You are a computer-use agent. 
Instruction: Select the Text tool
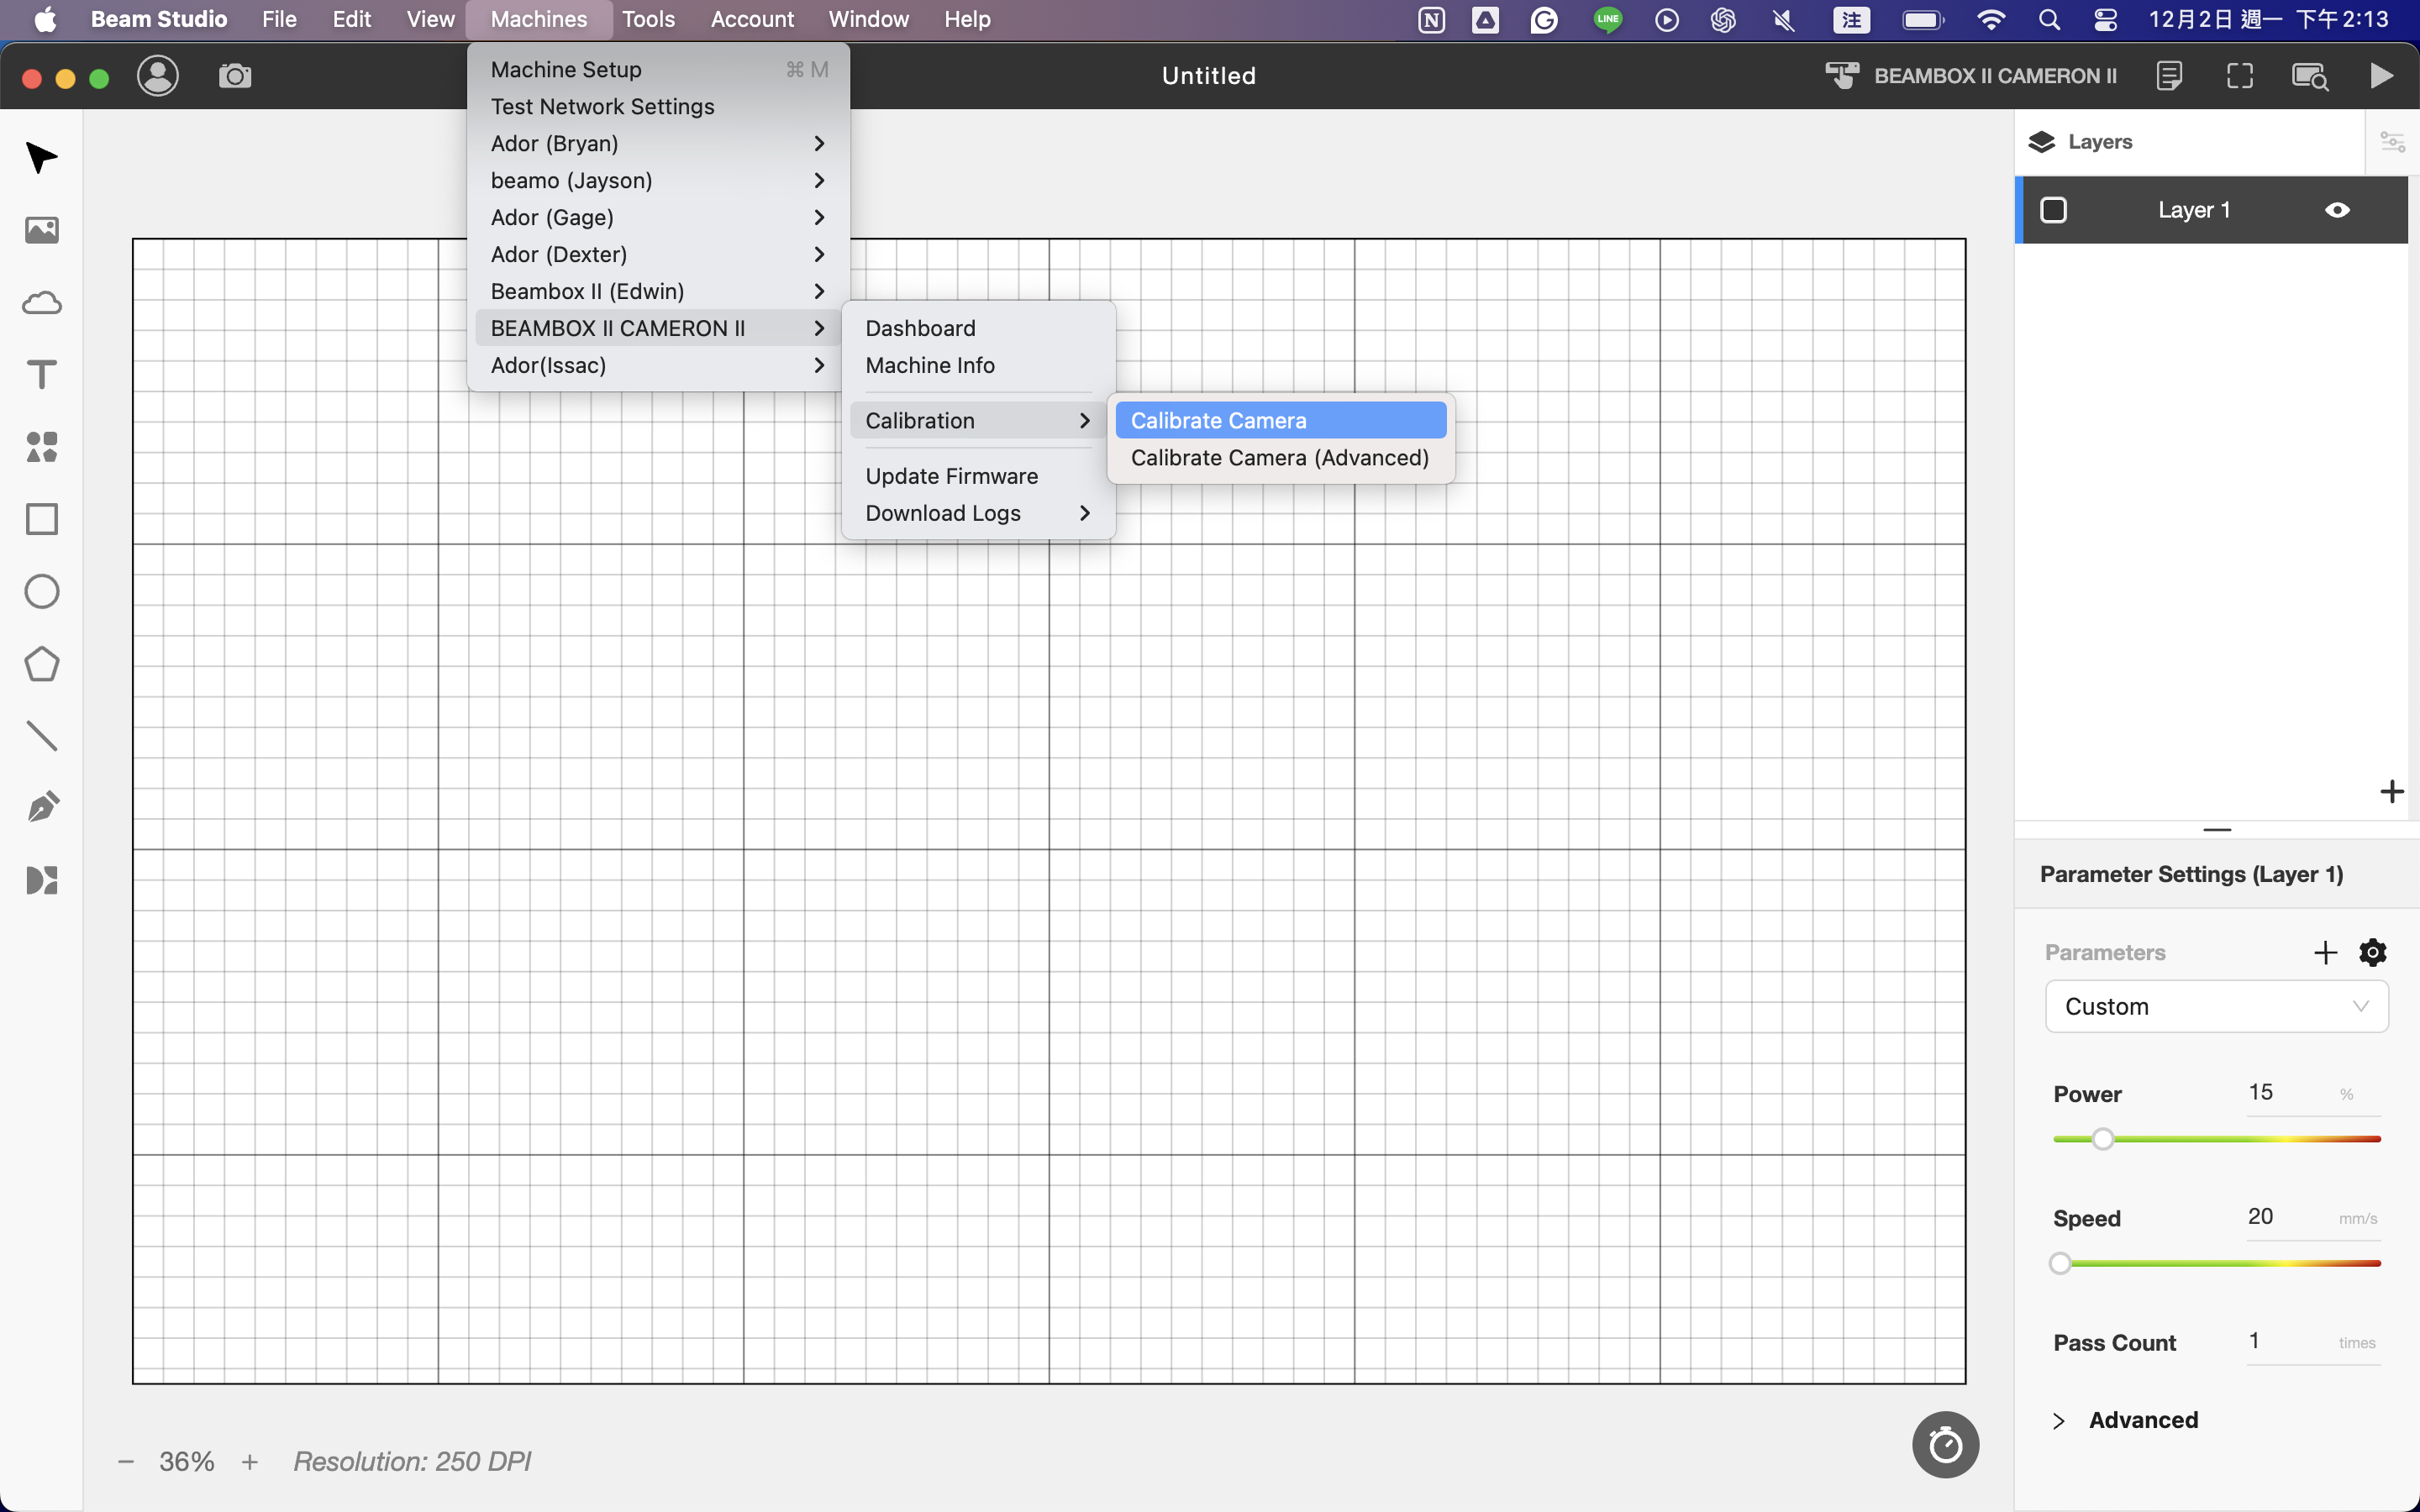pyautogui.click(x=41, y=375)
